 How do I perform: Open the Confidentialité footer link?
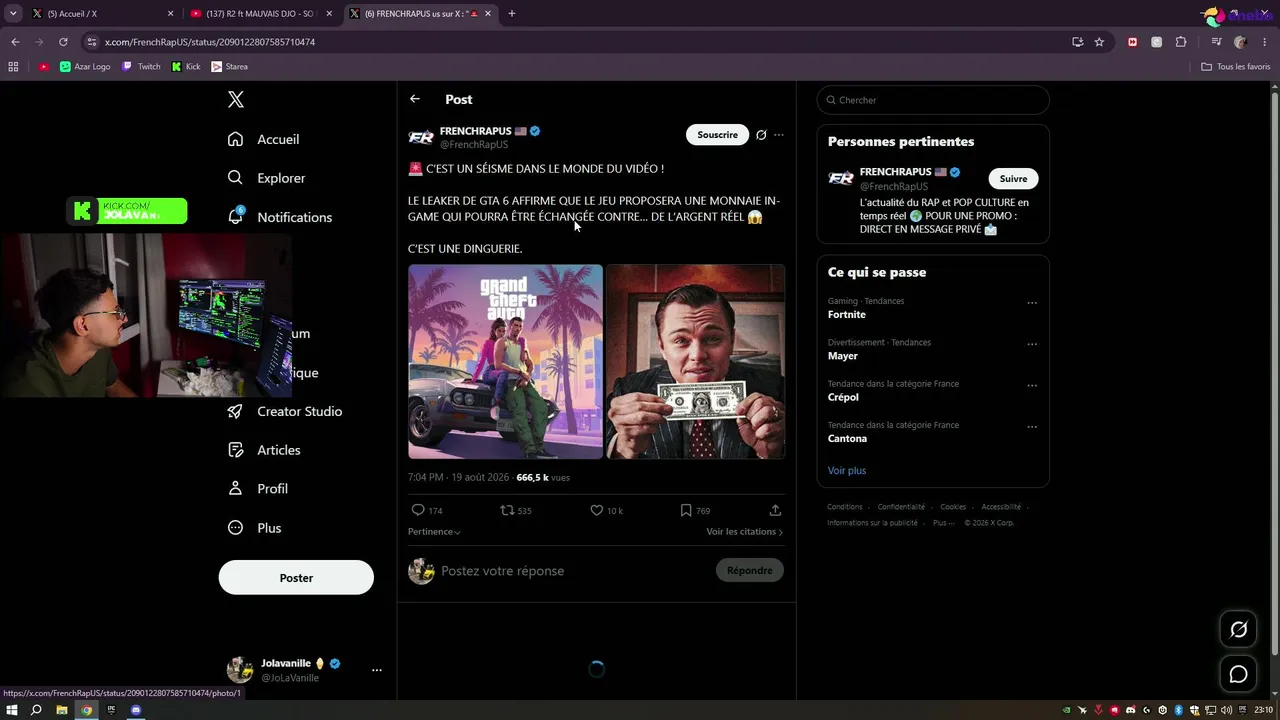[x=901, y=507]
